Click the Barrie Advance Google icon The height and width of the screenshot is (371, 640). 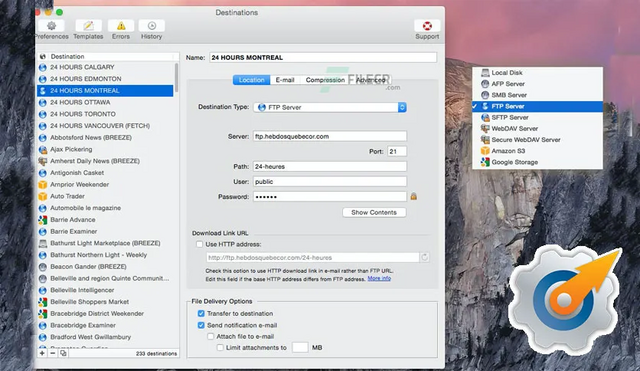tap(42, 220)
